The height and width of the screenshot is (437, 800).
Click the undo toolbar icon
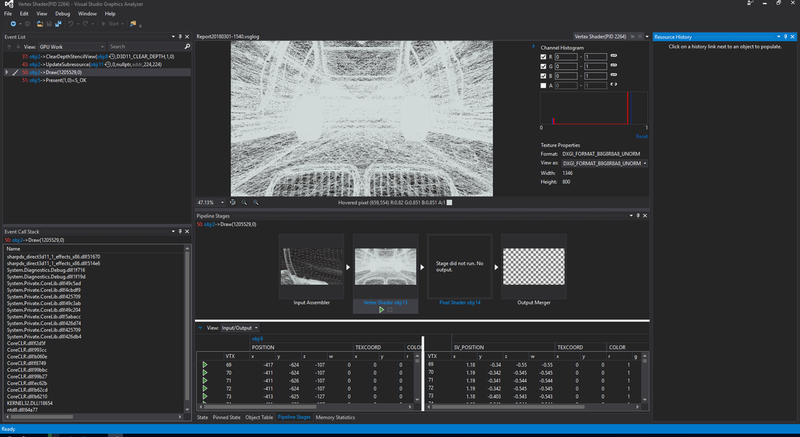70,24
